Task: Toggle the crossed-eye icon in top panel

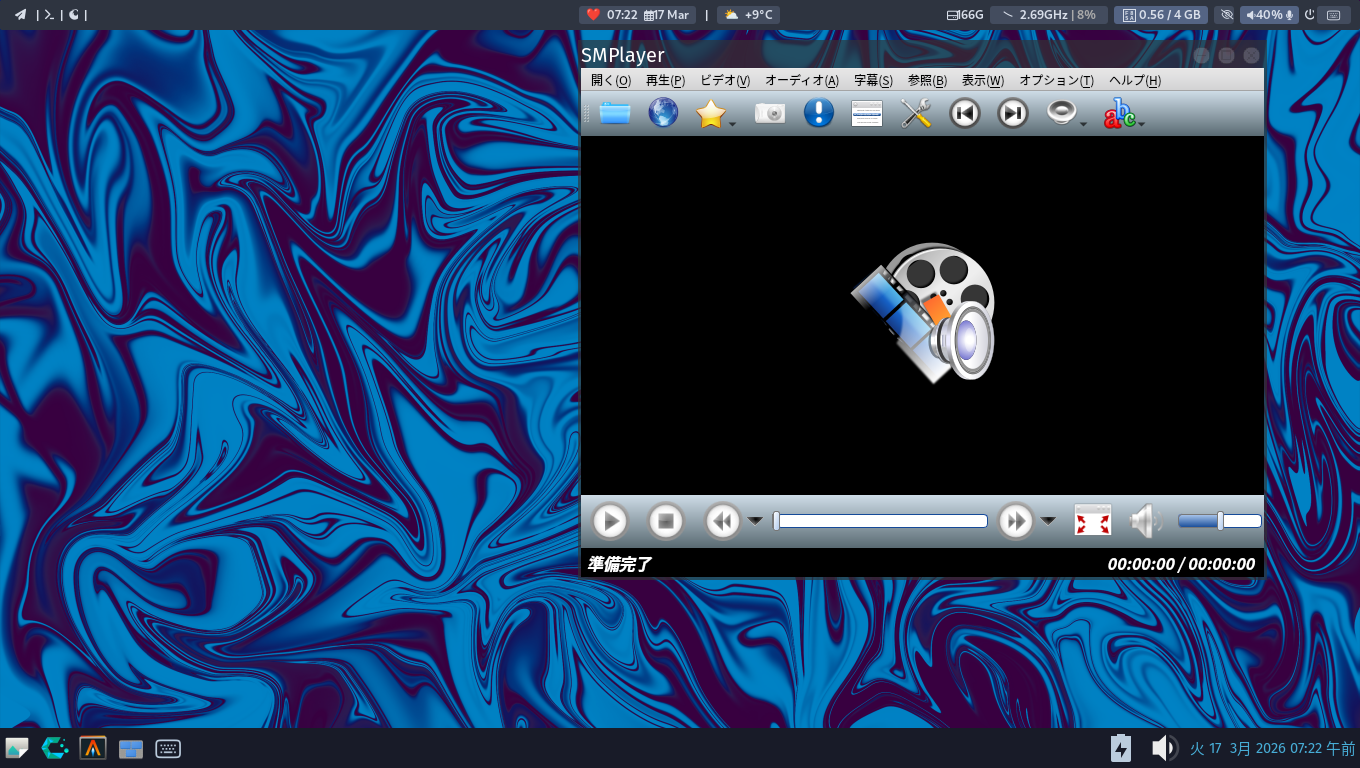Action: pyautogui.click(x=1227, y=15)
